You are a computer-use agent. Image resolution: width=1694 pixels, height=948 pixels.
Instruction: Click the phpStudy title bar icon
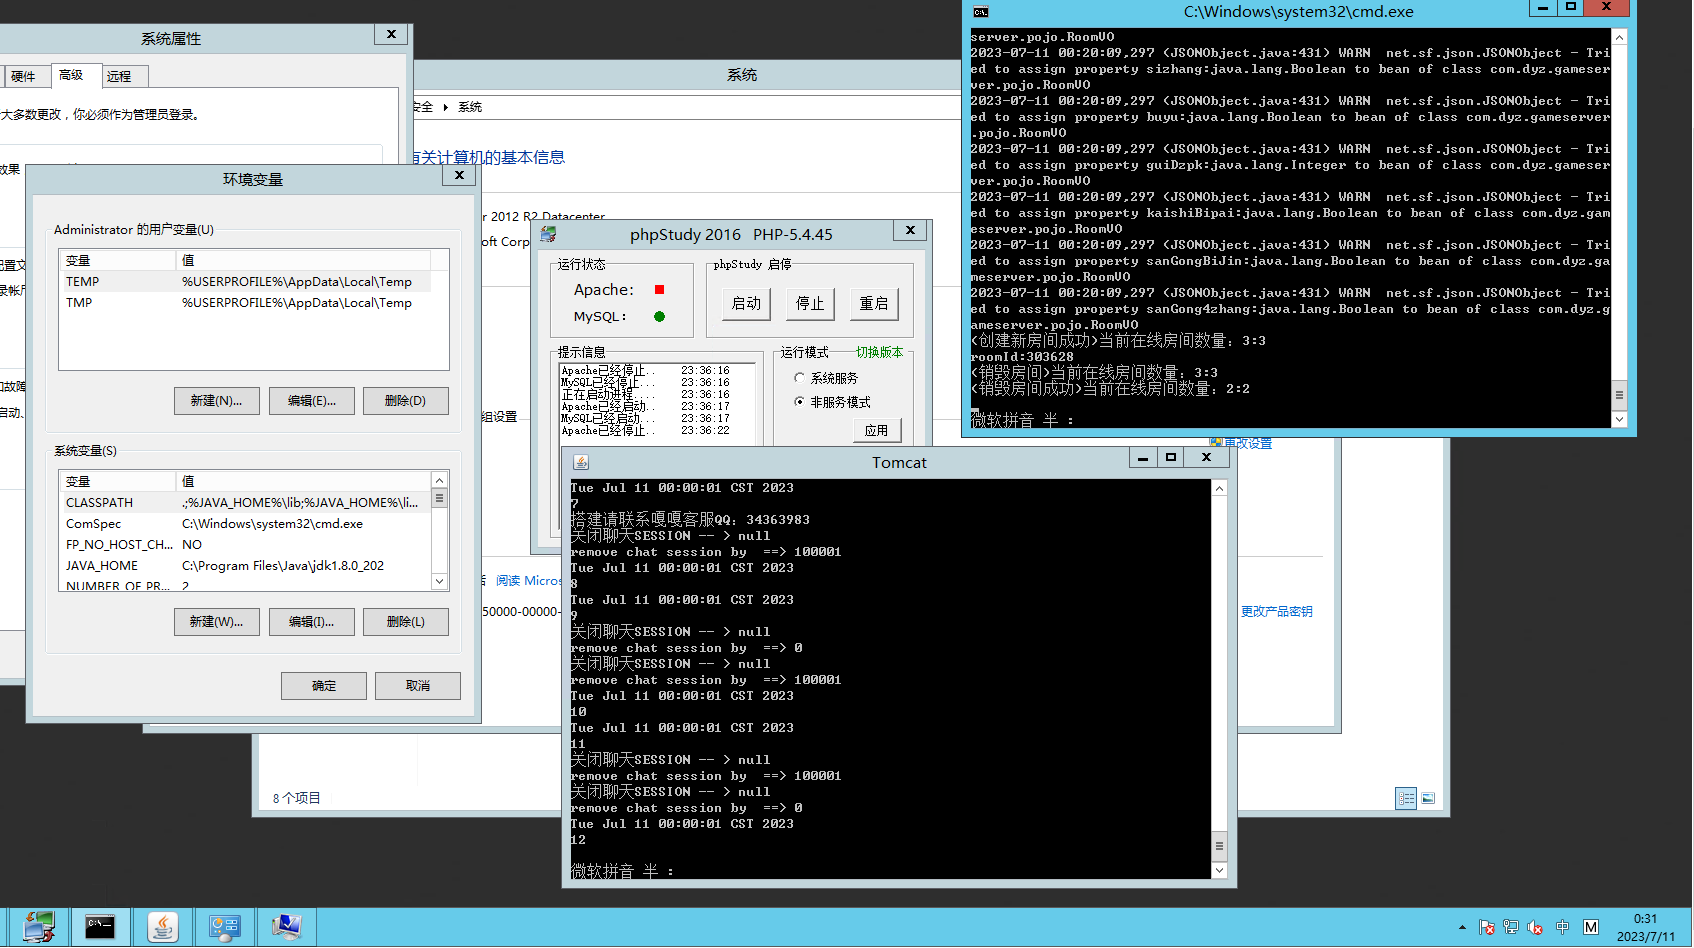pos(548,234)
